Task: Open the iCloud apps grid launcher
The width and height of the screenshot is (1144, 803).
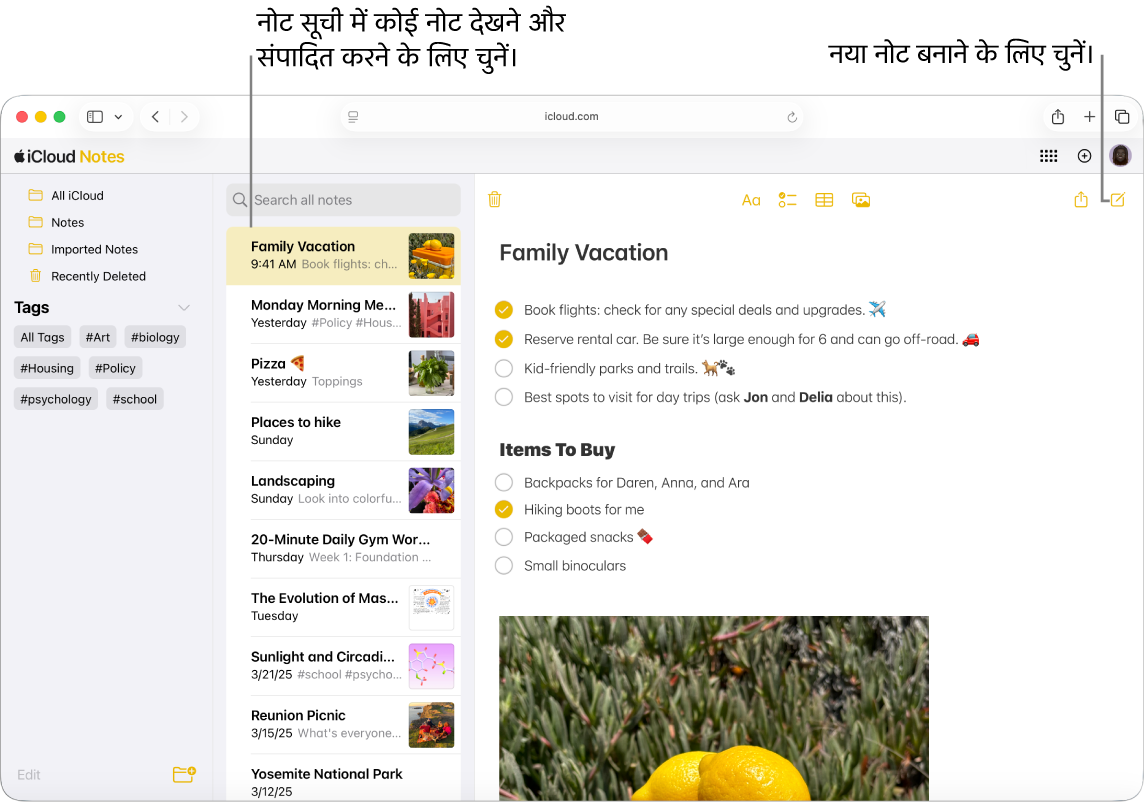Action: 1048,156
